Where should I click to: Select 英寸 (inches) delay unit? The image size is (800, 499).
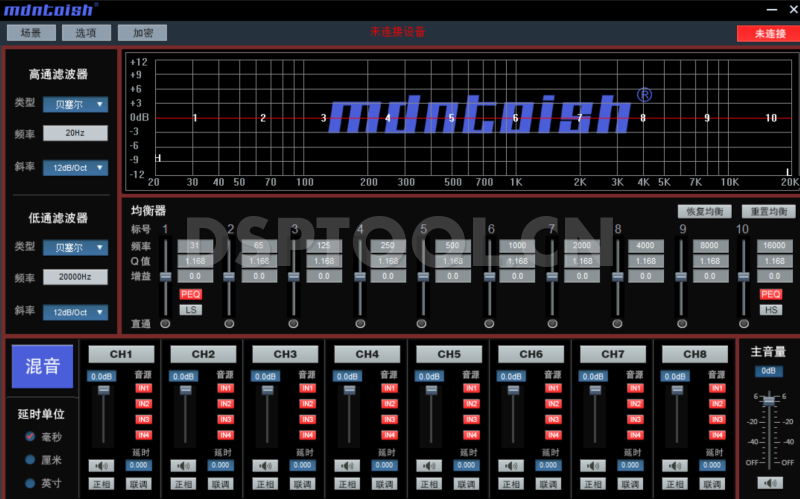[x=30, y=483]
